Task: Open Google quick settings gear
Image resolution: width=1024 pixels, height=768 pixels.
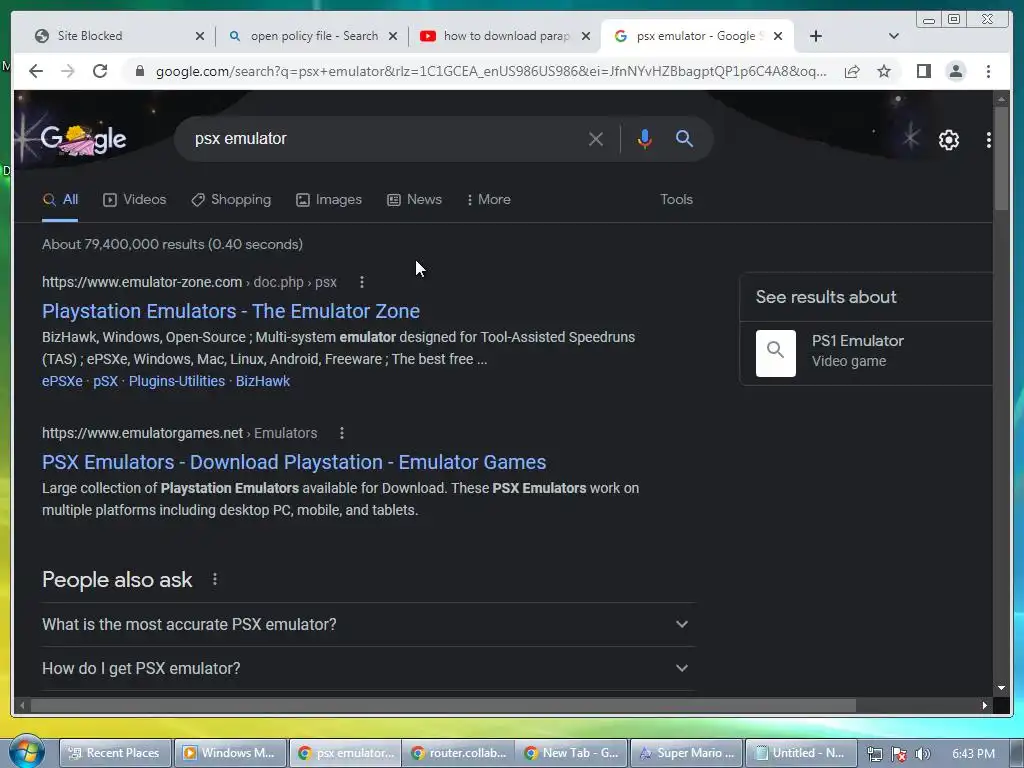Action: pyautogui.click(x=948, y=140)
